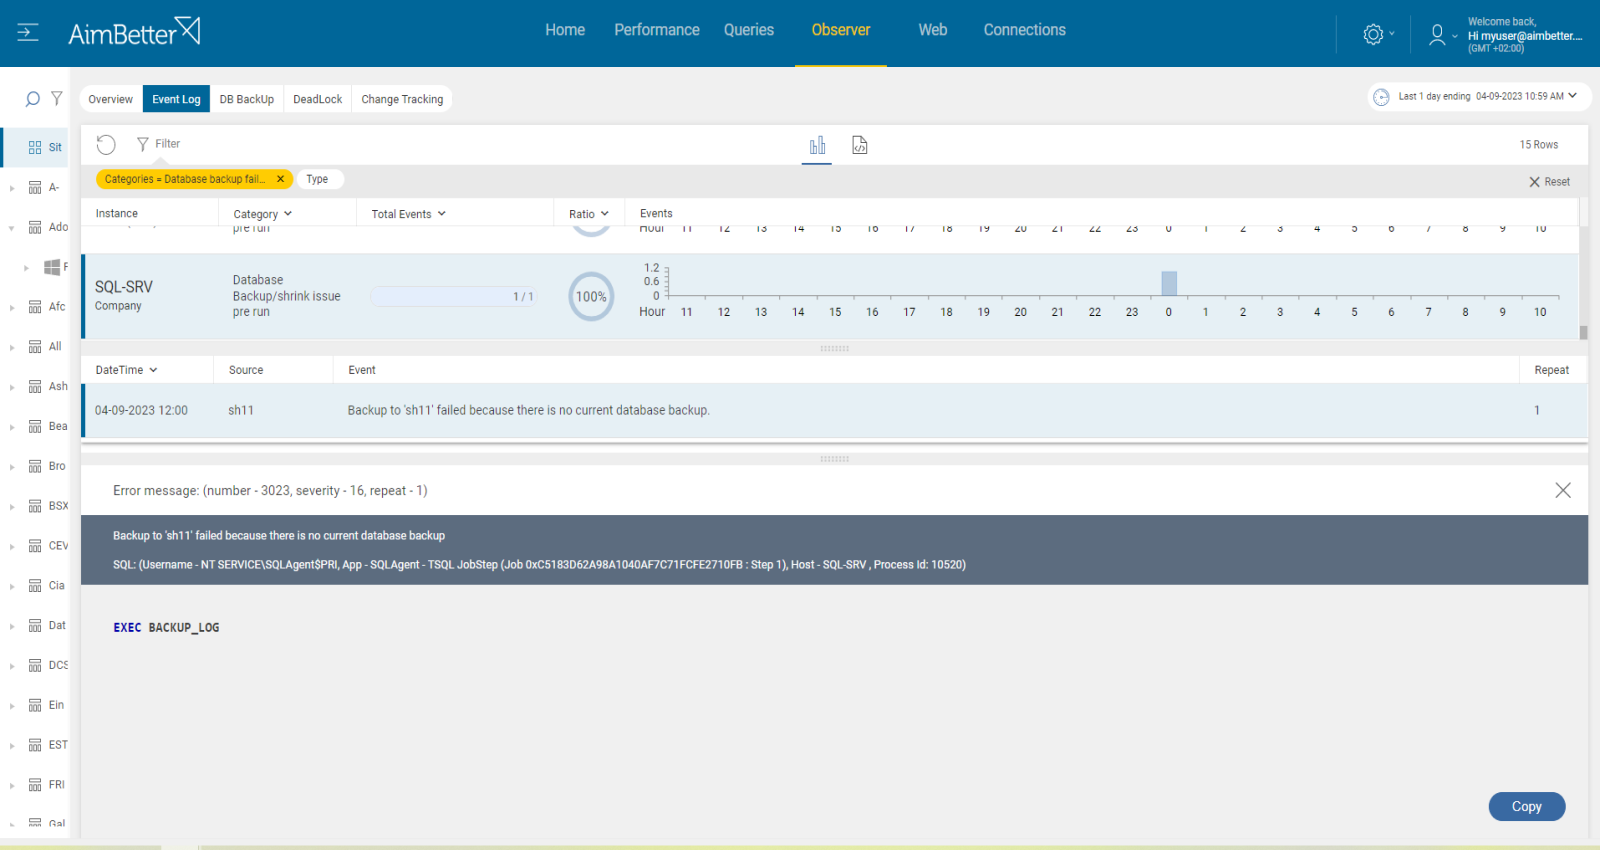Go to the Observer menu

[x=841, y=30]
